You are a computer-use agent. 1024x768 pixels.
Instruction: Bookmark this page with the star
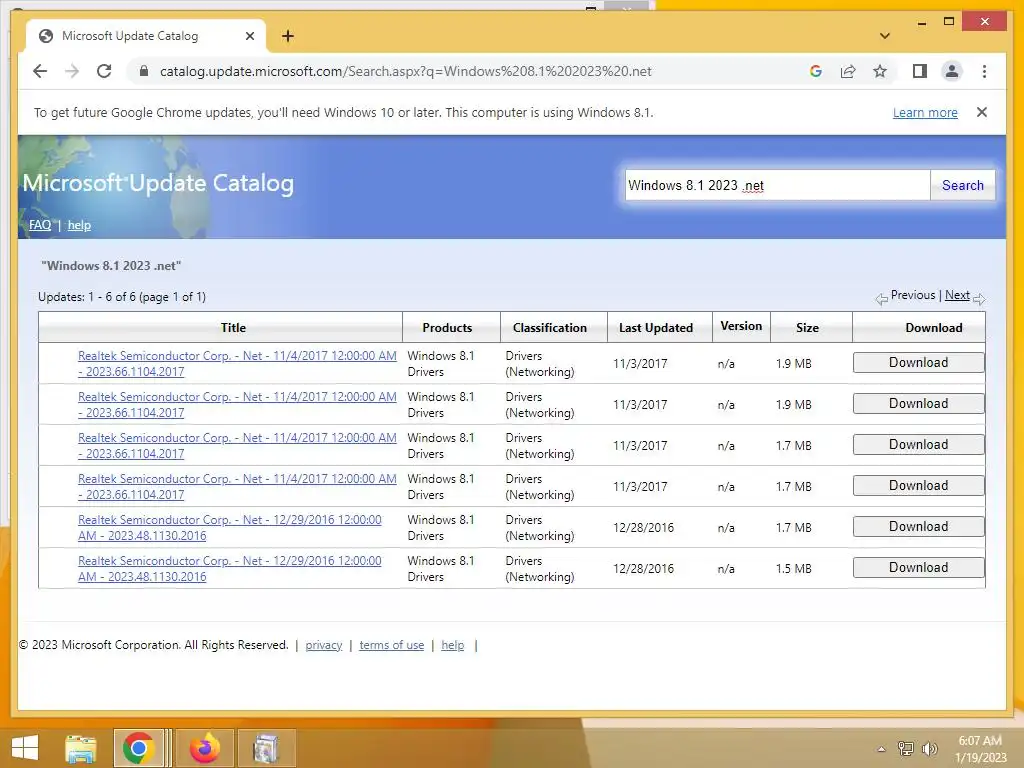point(880,71)
